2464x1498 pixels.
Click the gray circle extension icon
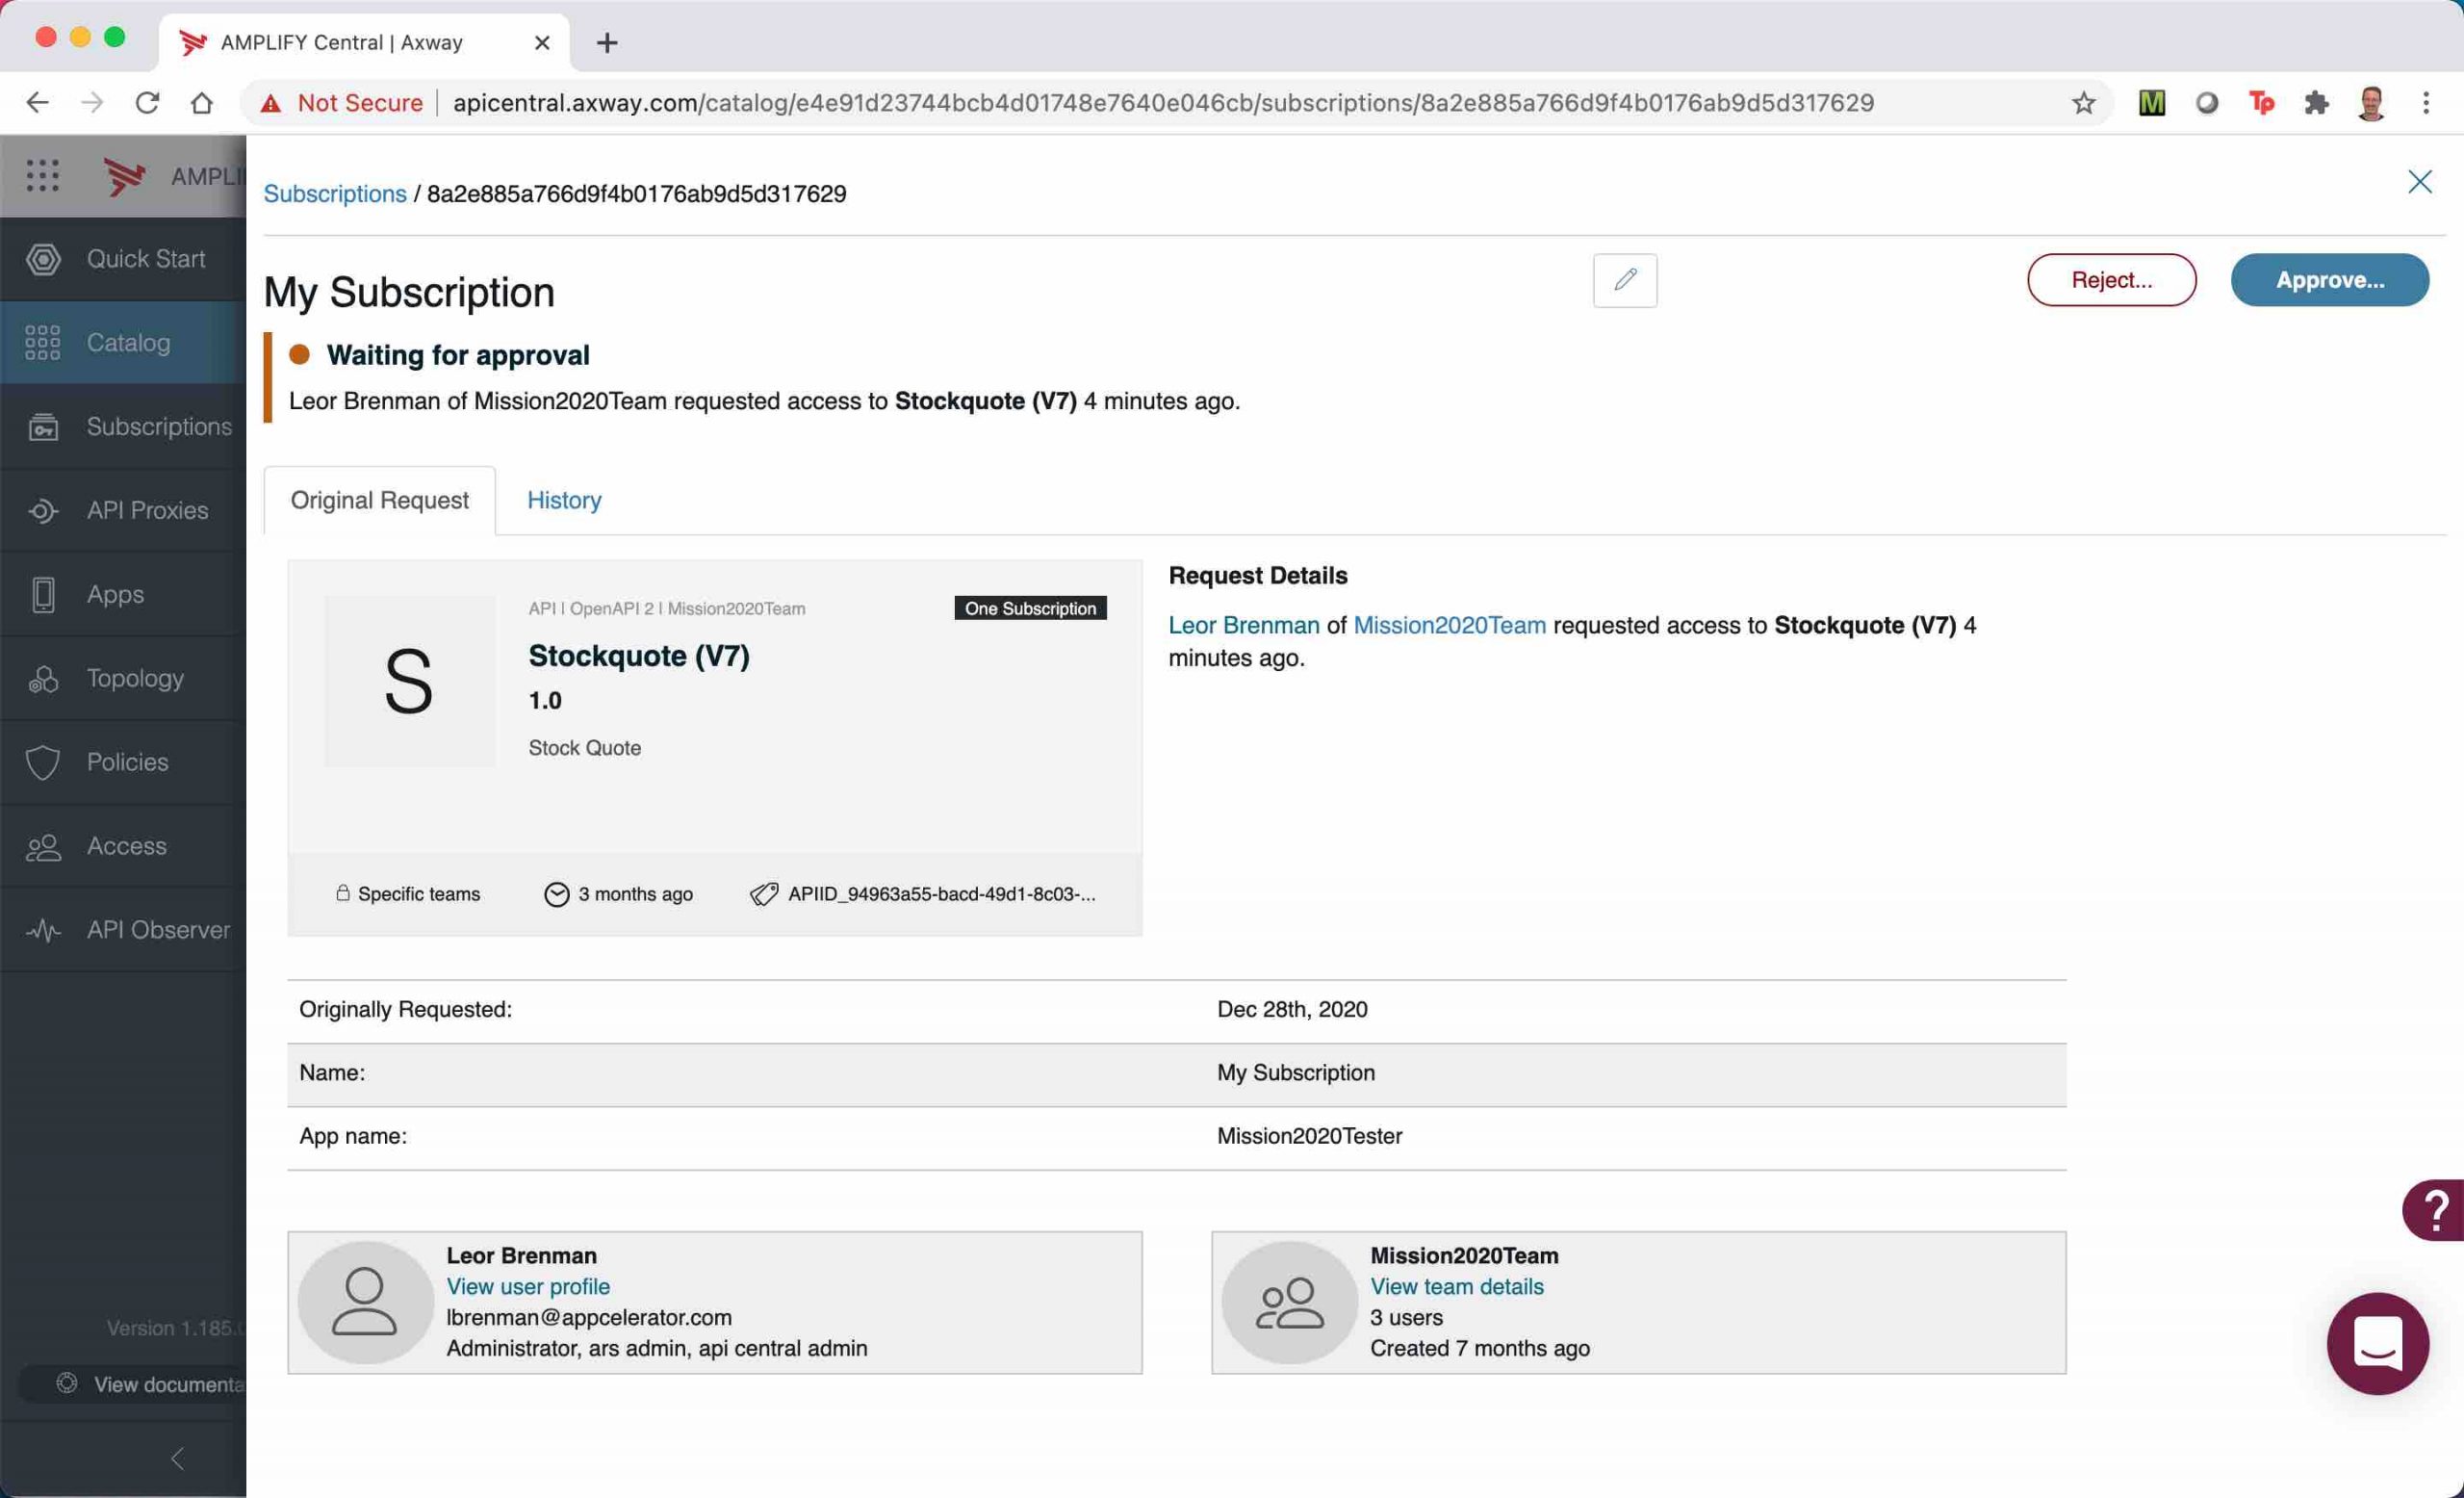2206,102
